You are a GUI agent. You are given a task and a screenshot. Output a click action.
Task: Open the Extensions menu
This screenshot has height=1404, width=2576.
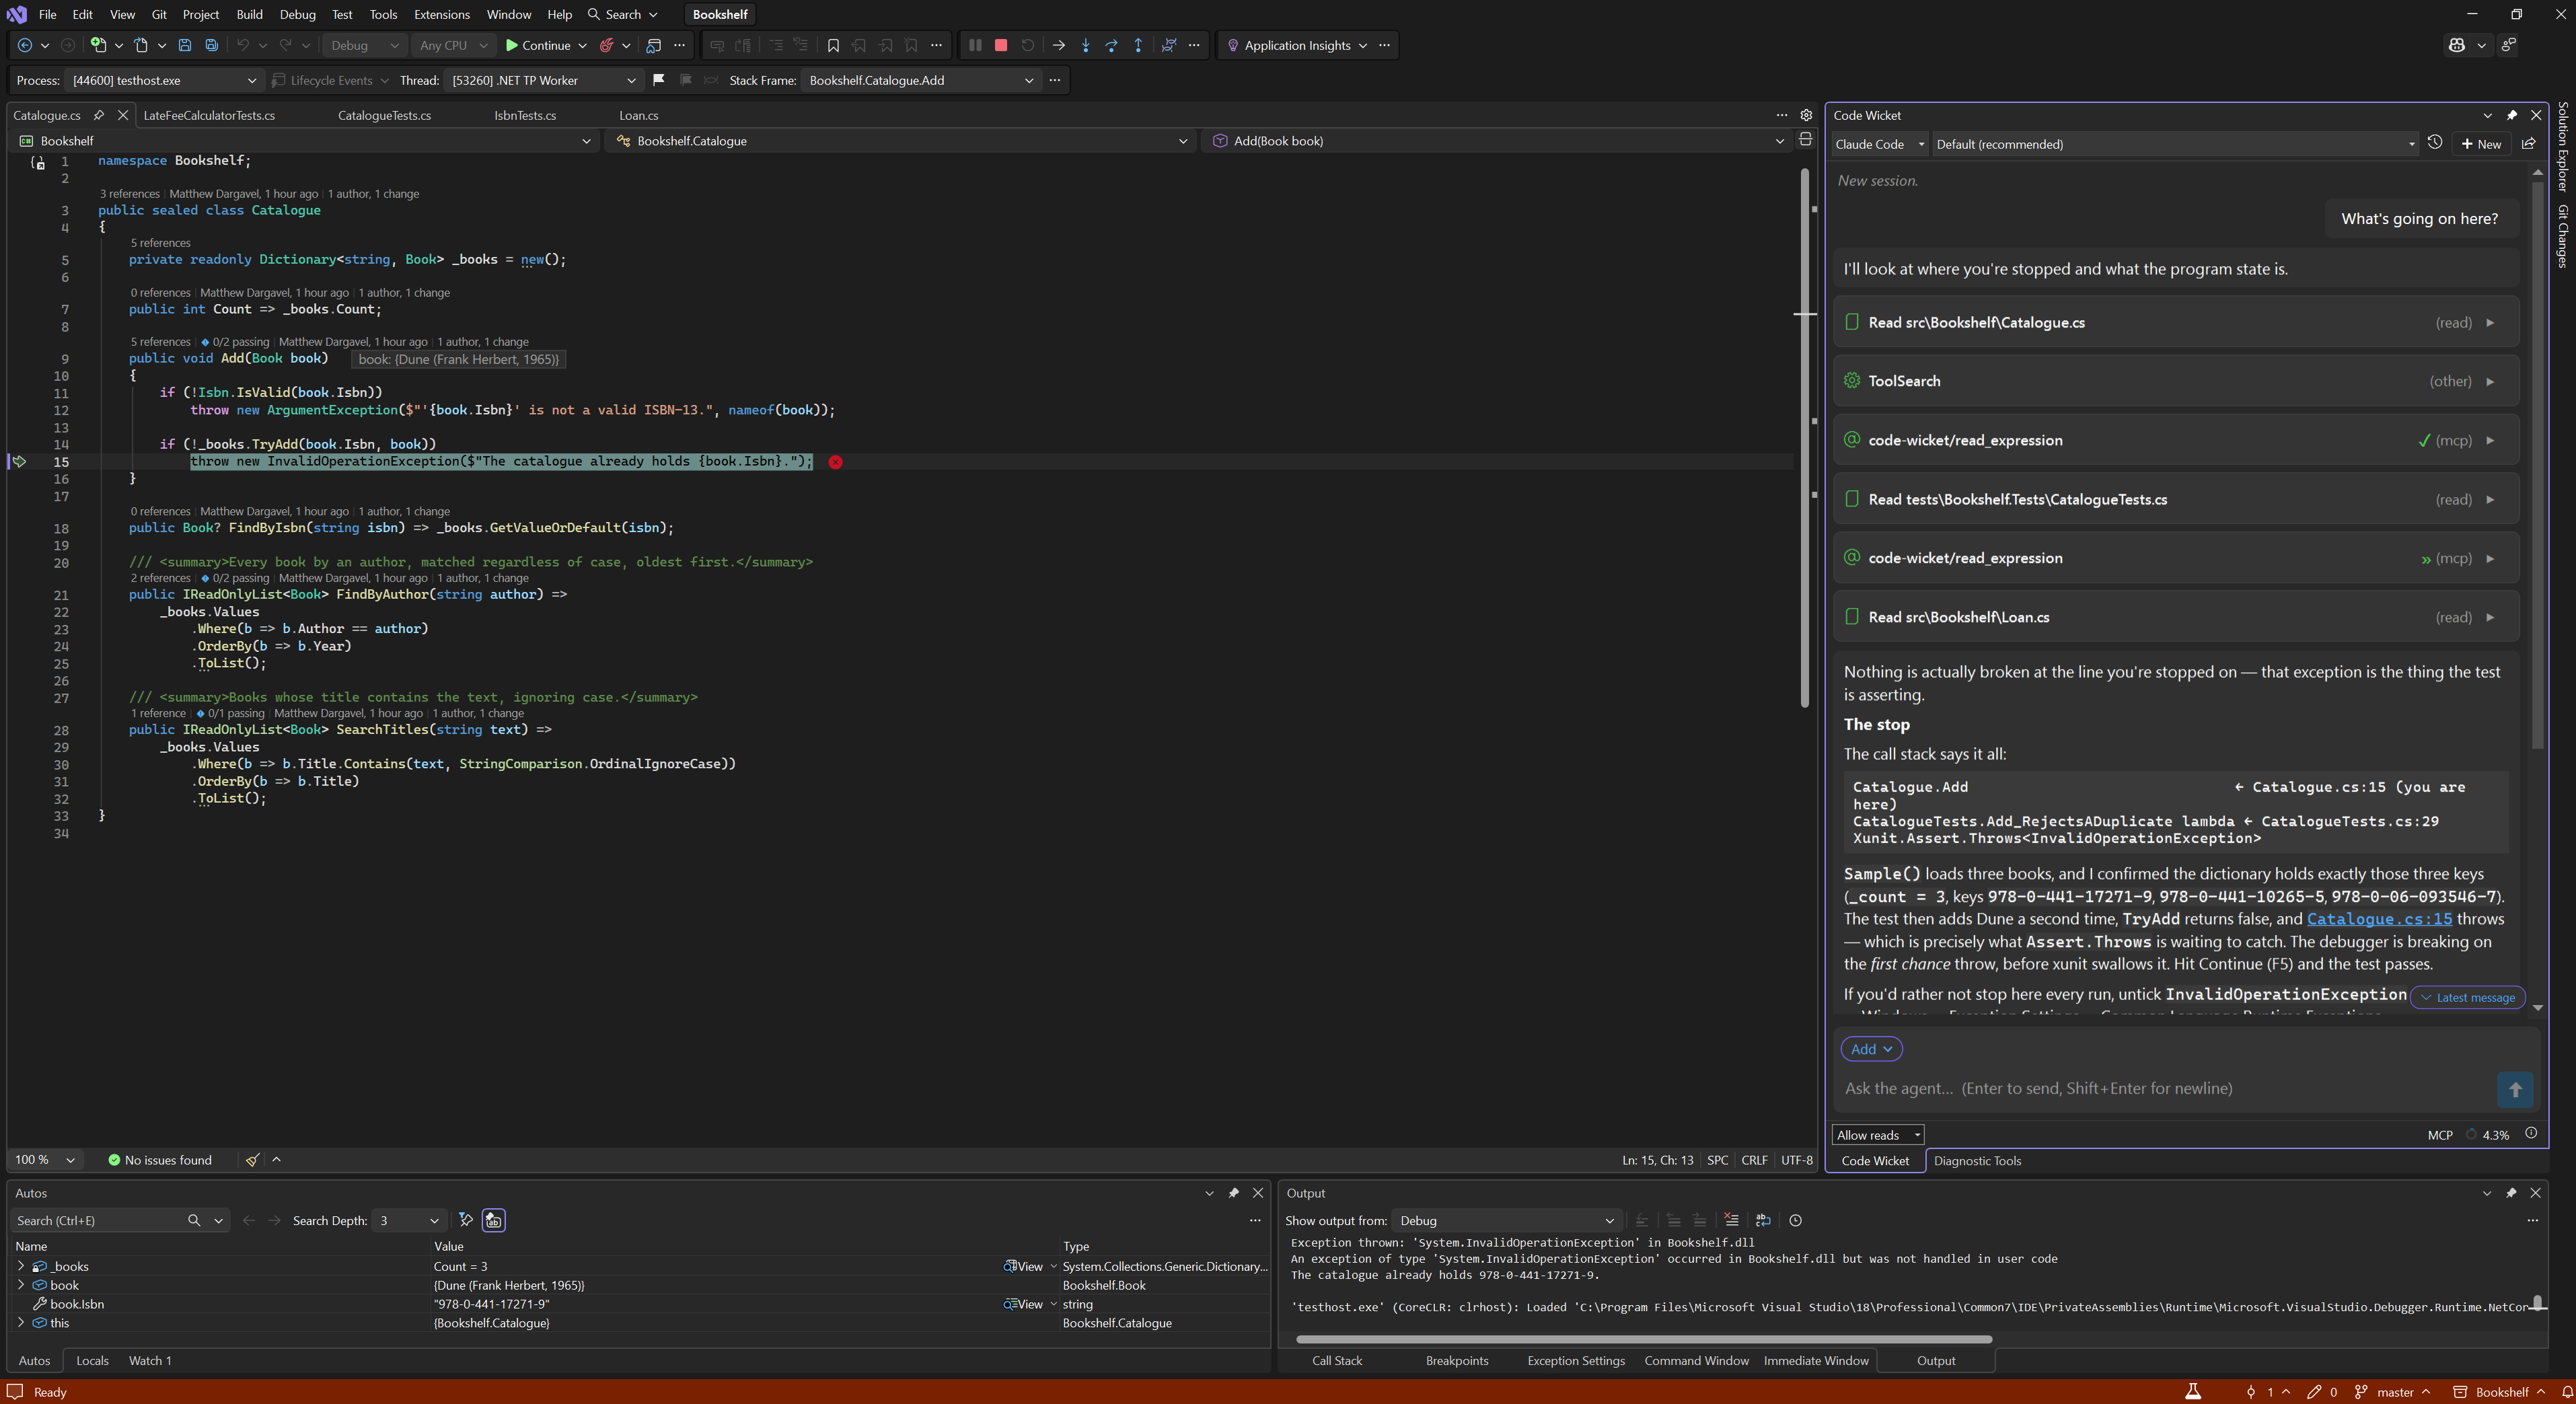[441, 14]
